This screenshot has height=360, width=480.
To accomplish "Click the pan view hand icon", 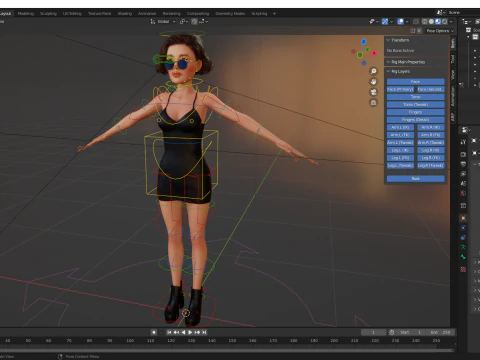I will click(373, 81).
